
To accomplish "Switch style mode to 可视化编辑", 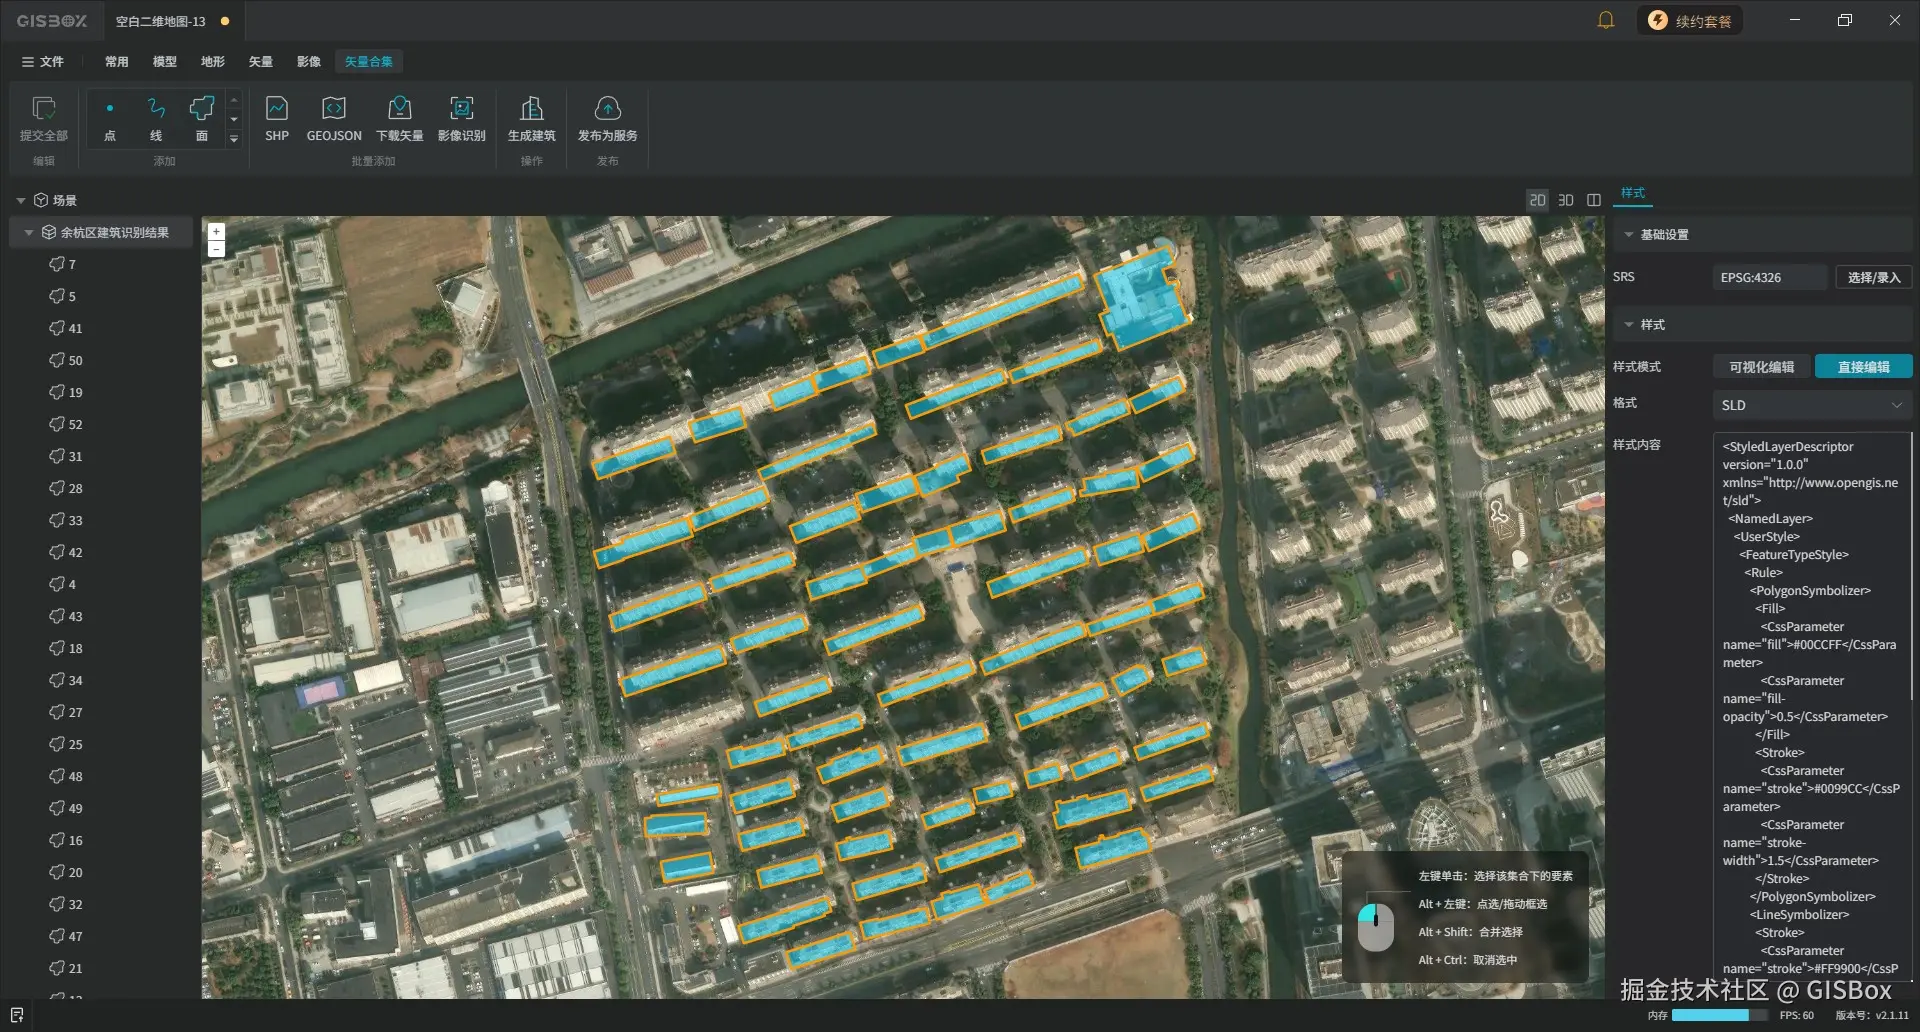I will (x=1762, y=367).
